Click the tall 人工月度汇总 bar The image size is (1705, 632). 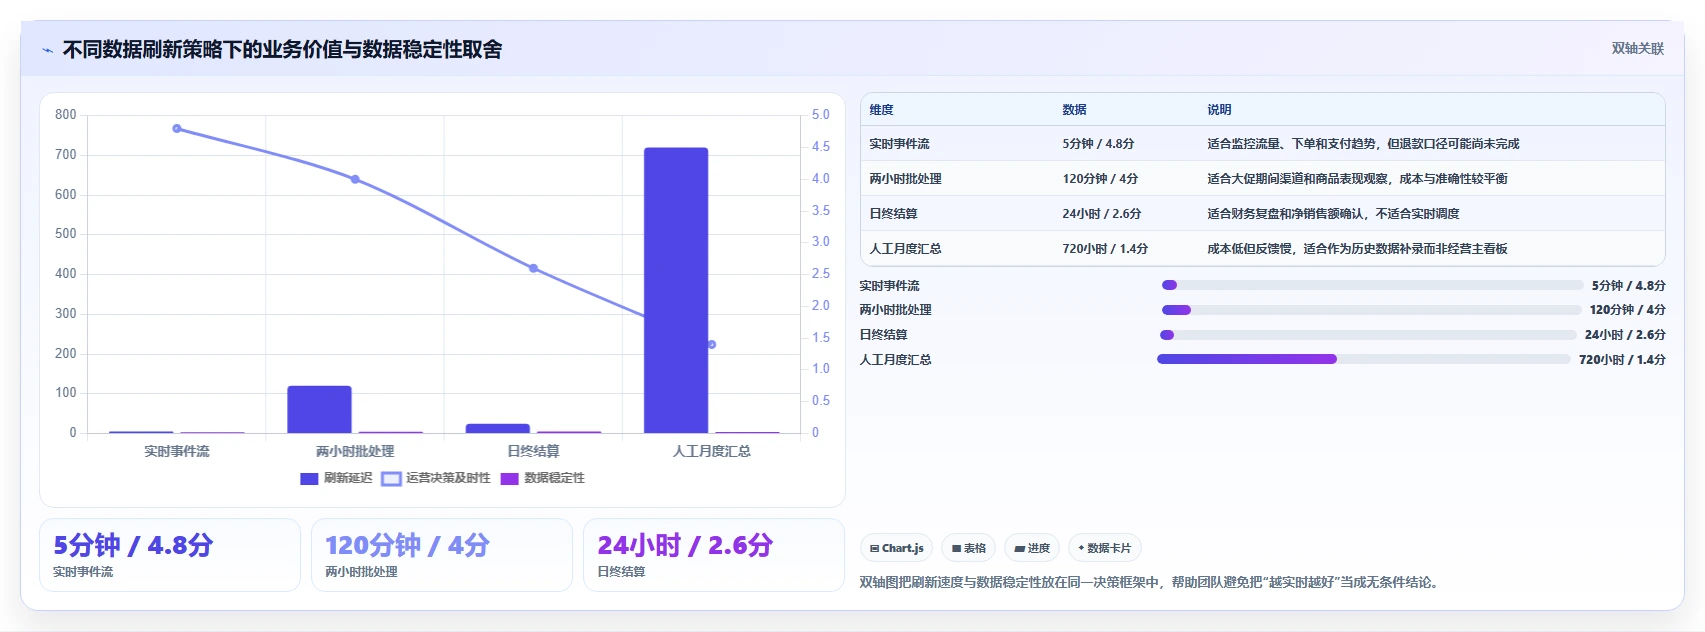pos(676,290)
